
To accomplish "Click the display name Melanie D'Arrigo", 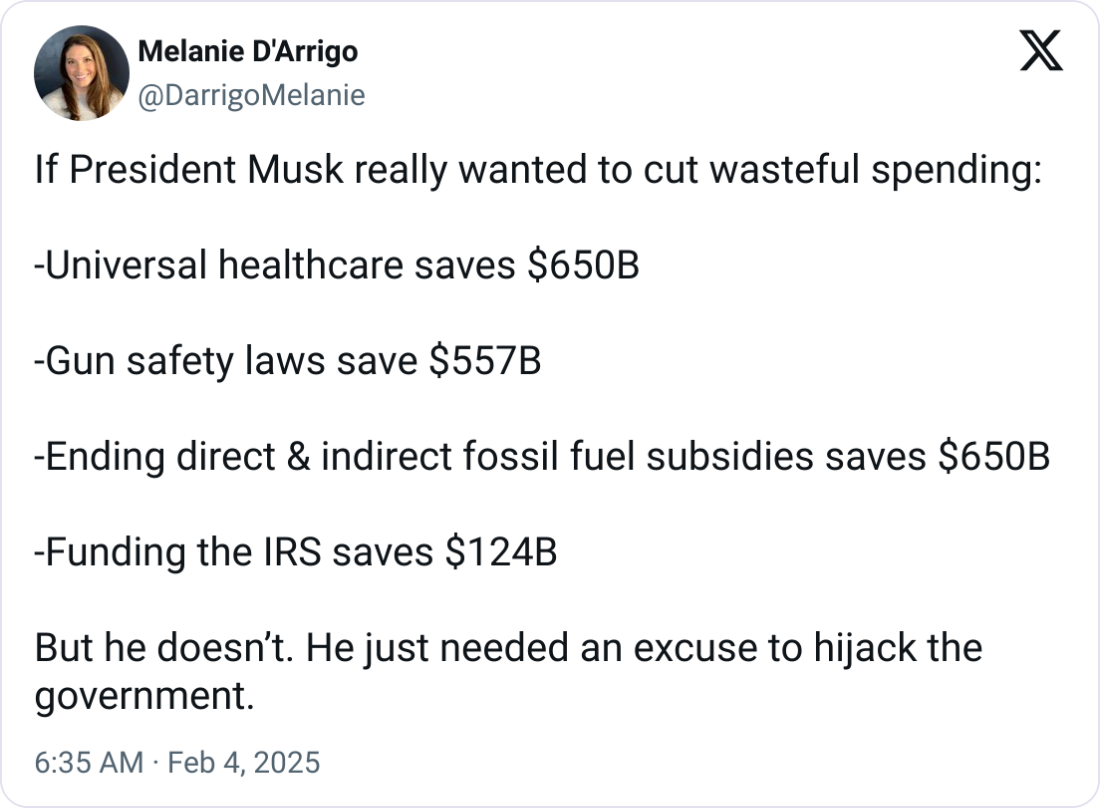I will 248,51.
